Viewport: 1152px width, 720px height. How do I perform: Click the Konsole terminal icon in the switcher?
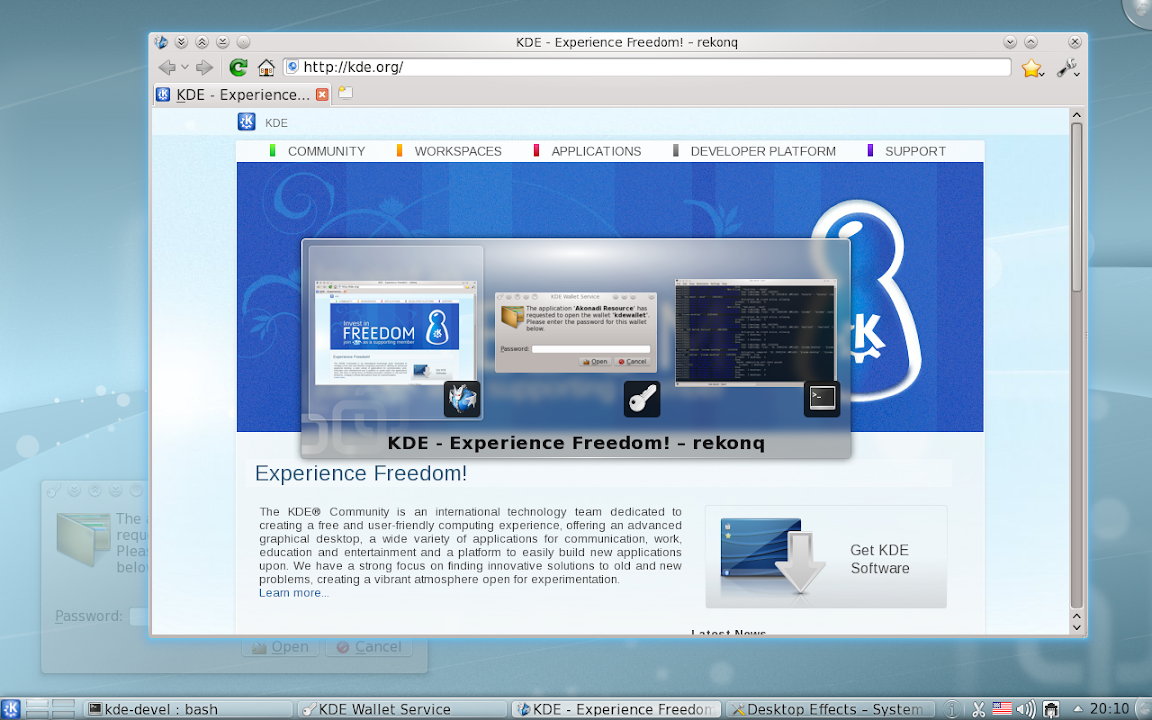tap(822, 399)
